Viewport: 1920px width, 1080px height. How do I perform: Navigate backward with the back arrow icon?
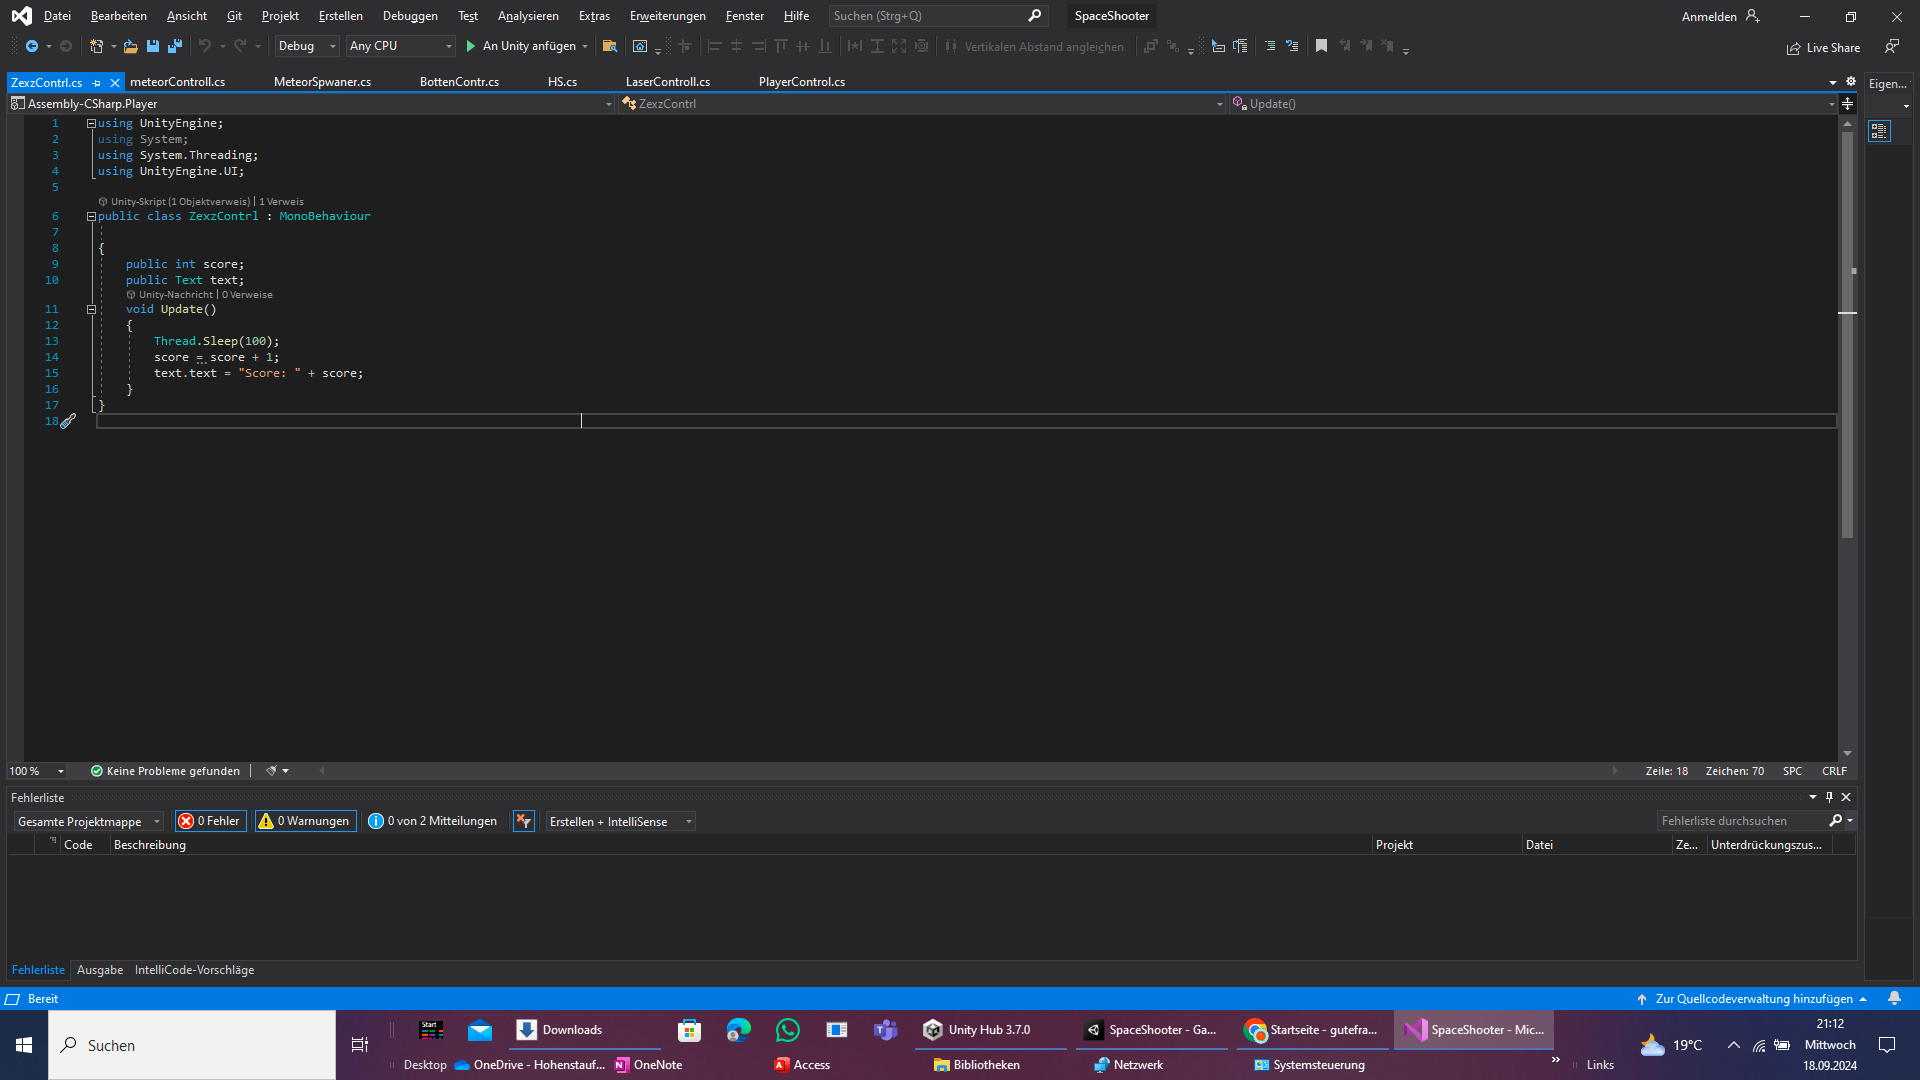click(30, 46)
